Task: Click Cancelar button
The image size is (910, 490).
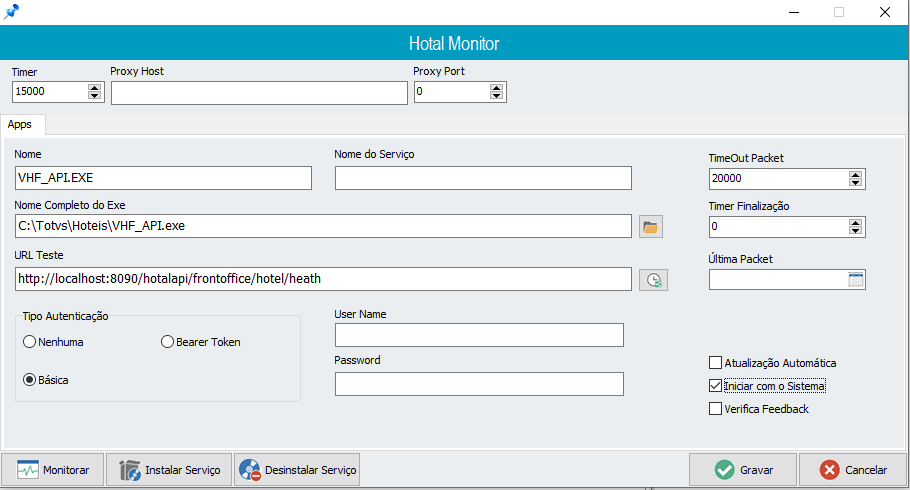Action: [x=853, y=470]
